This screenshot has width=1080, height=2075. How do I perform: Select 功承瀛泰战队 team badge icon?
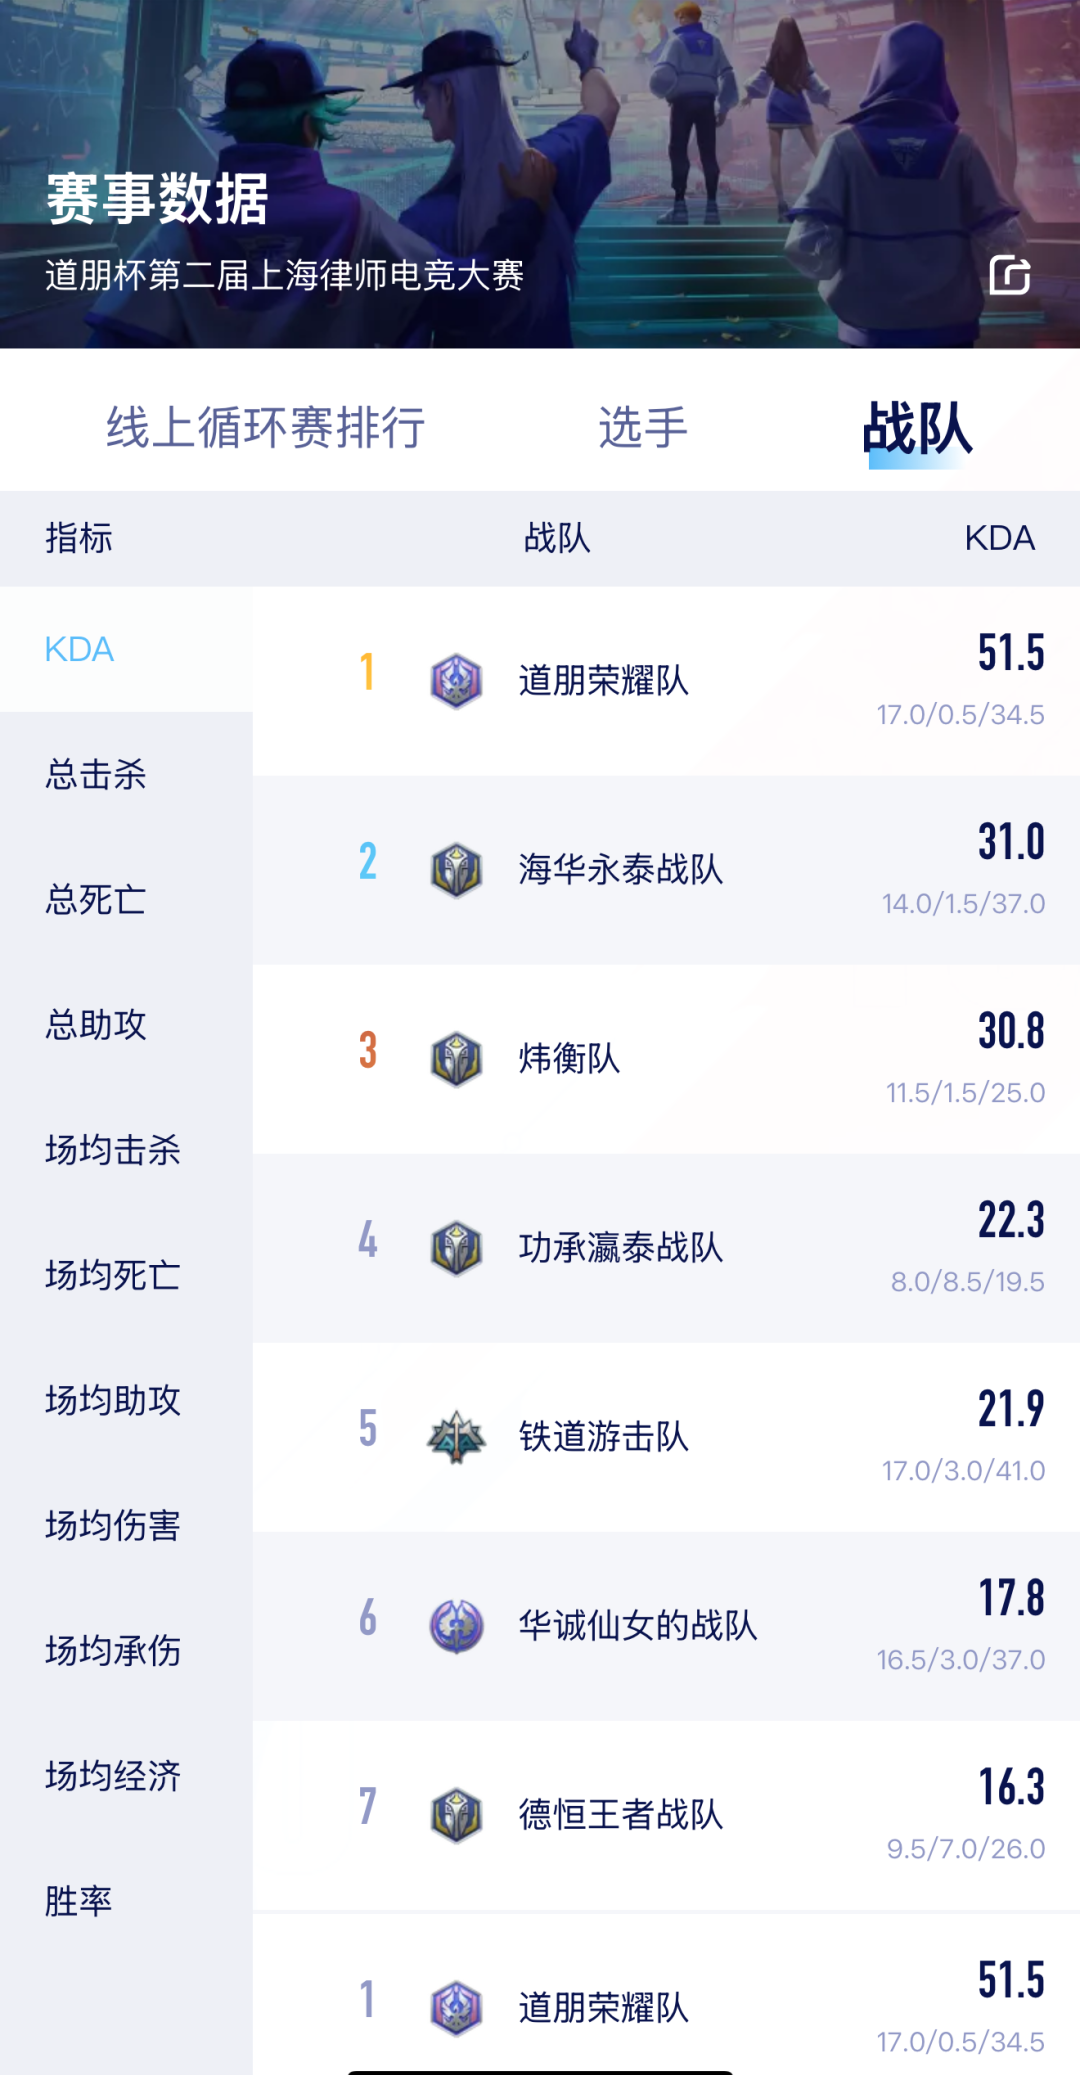coord(456,1247)
